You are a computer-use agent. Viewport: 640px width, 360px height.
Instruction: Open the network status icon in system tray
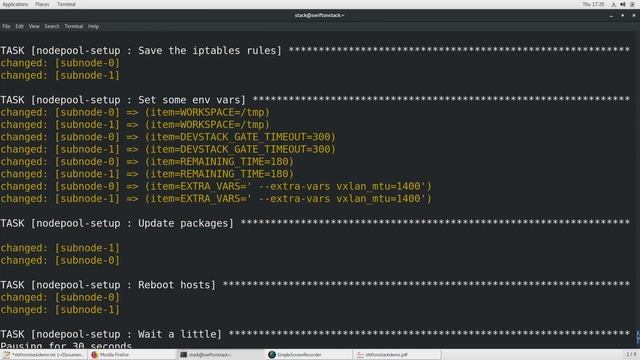tap(613, 4)
